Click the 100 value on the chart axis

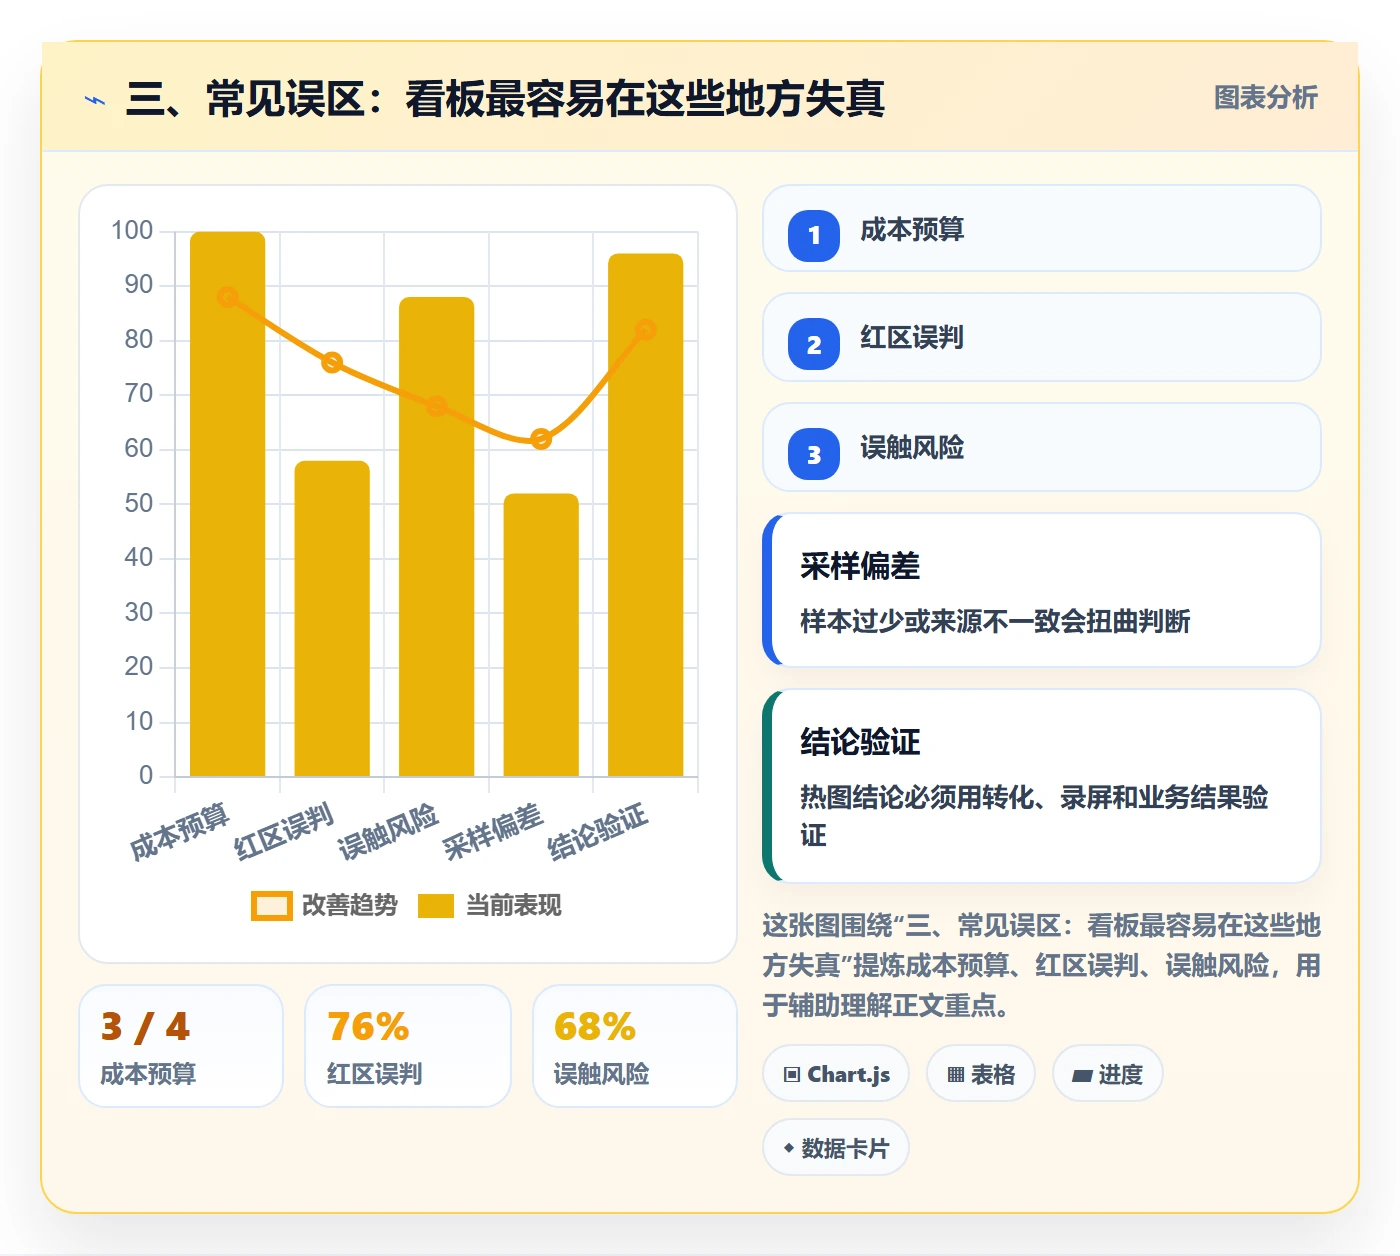pos(132,231)
